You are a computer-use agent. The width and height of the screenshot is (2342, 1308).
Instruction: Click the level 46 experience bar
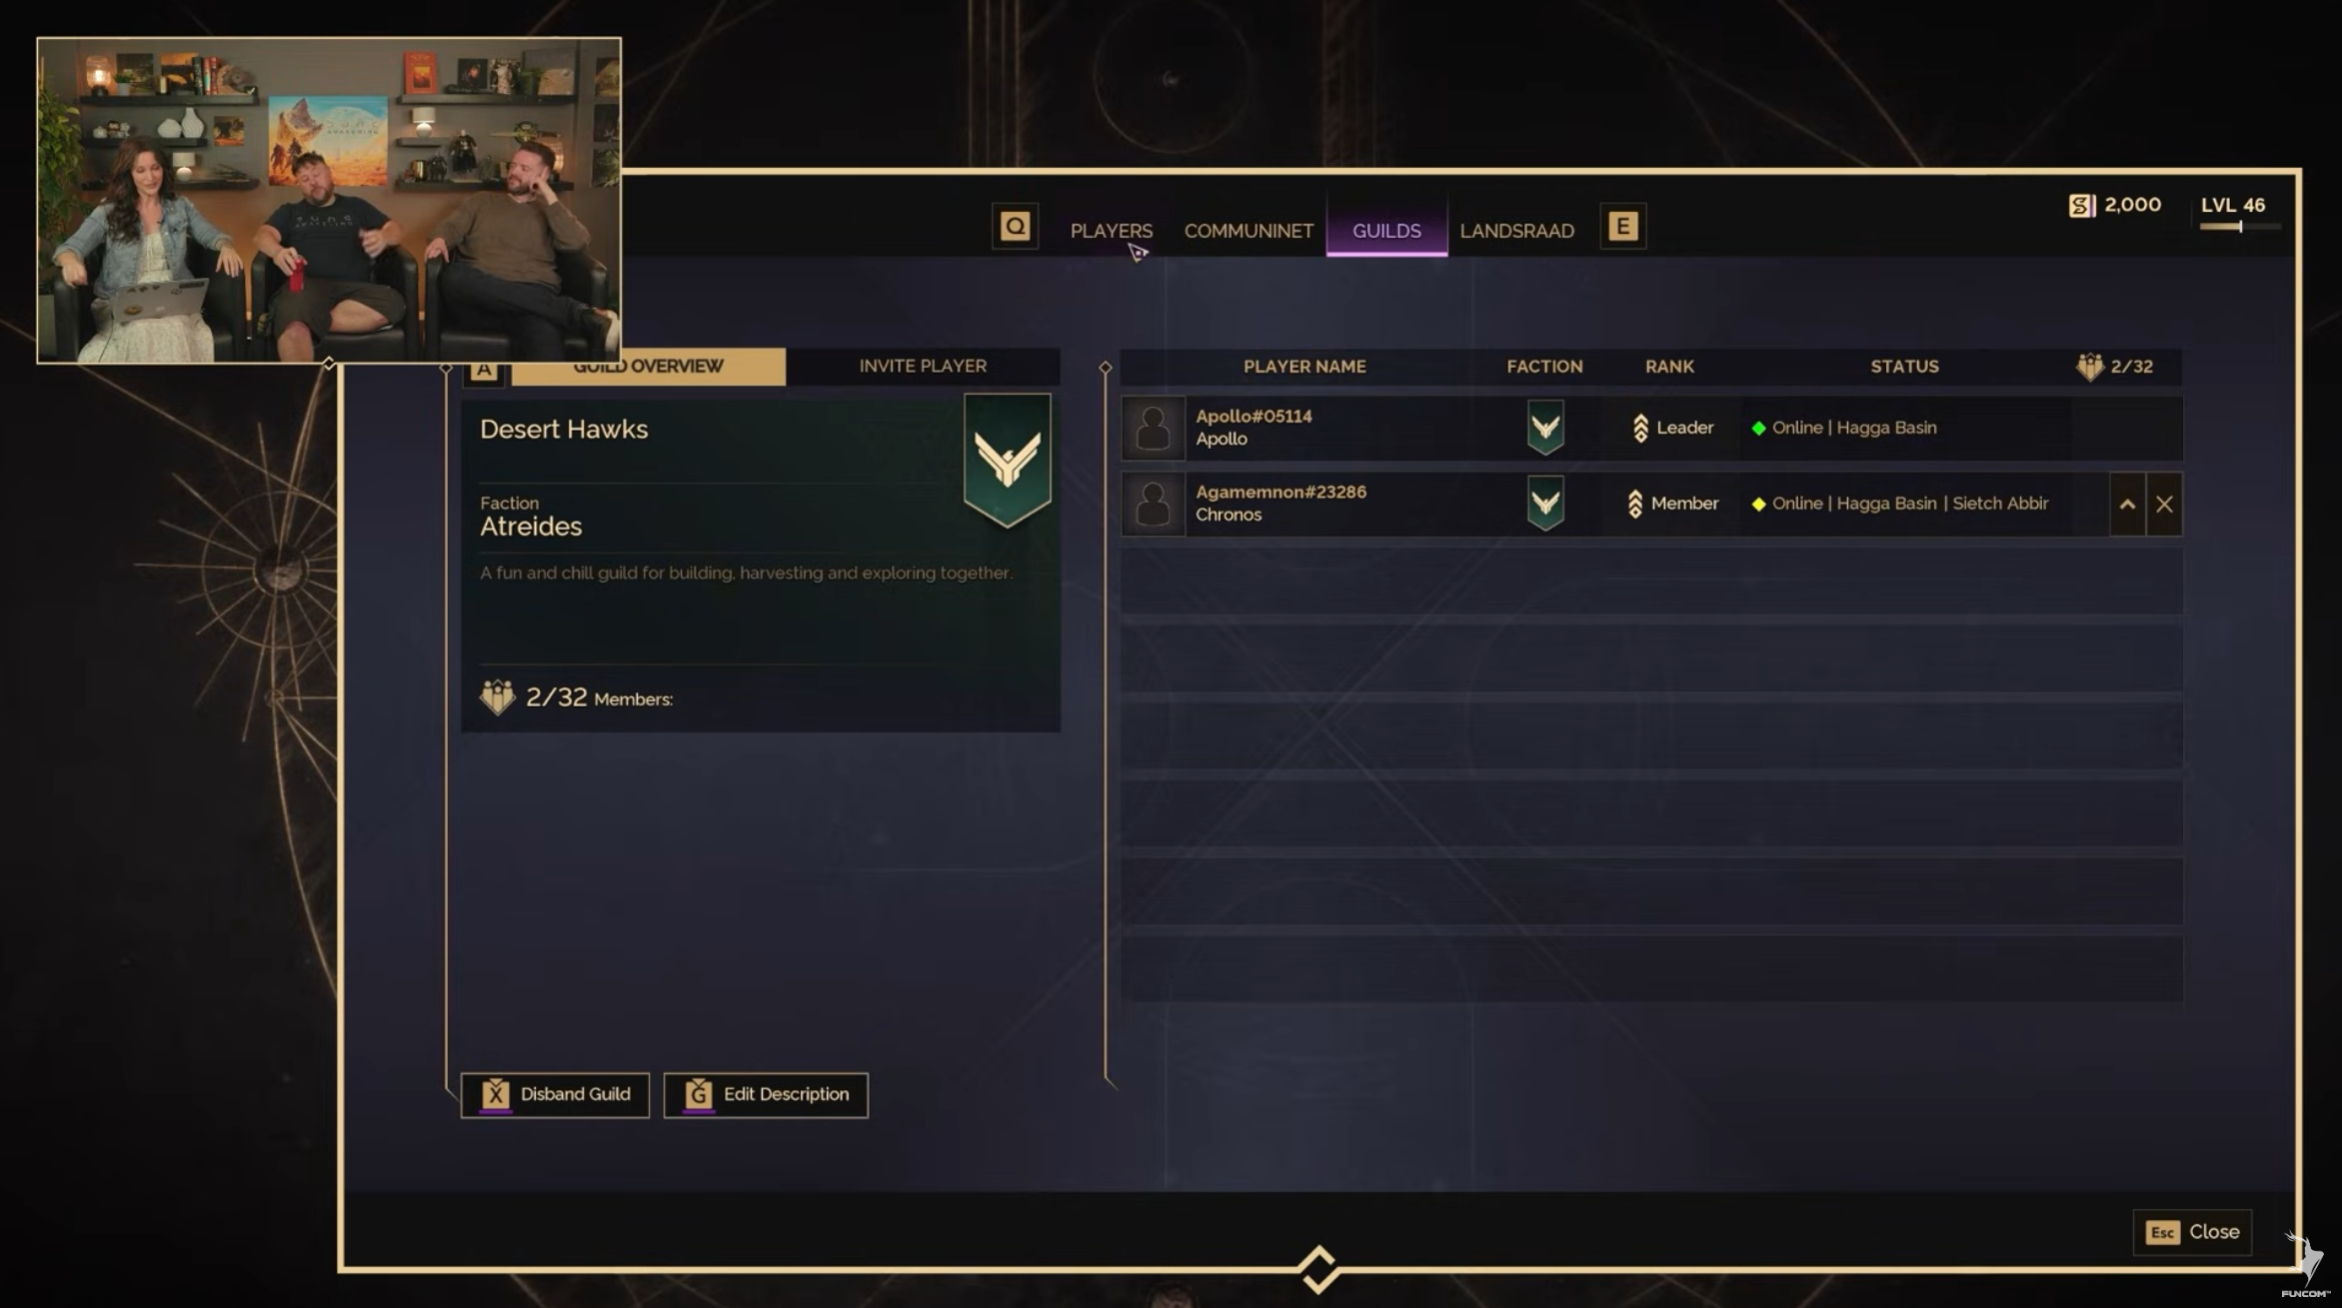[2239, 227]
